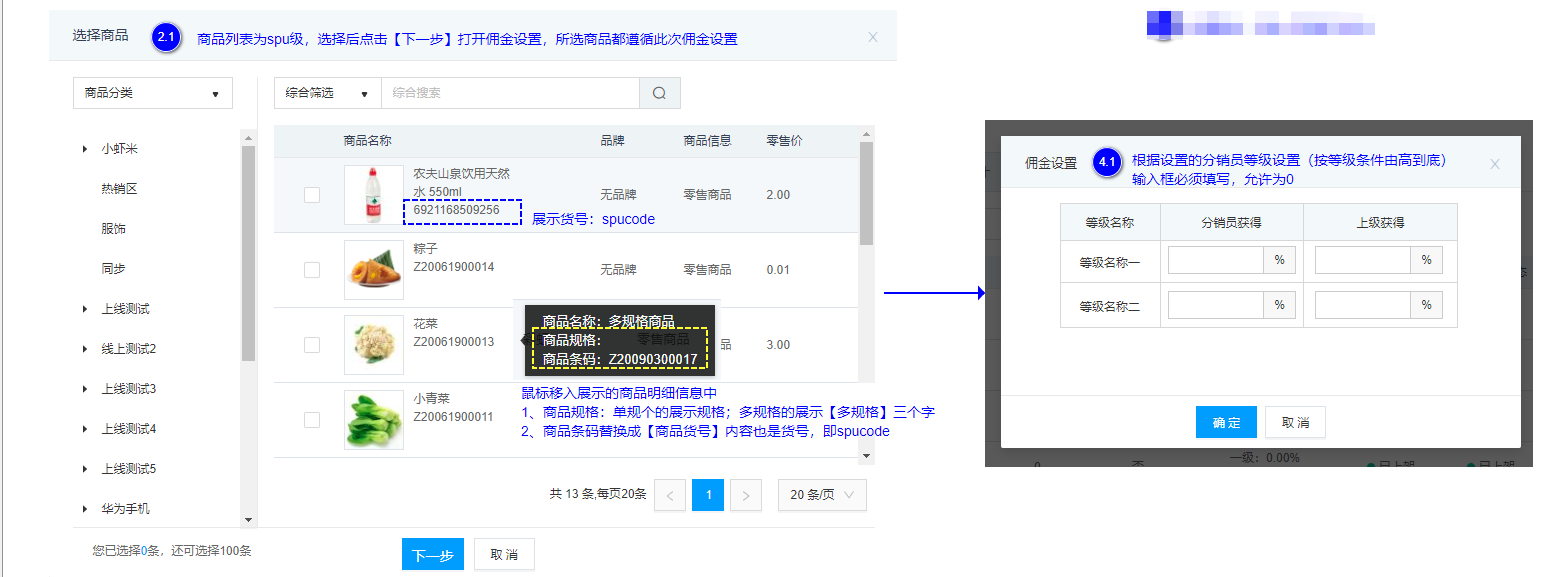Open the 20 条/页 page size dropdown
The width and height of the screenshot is (1564, 577).
821,495
